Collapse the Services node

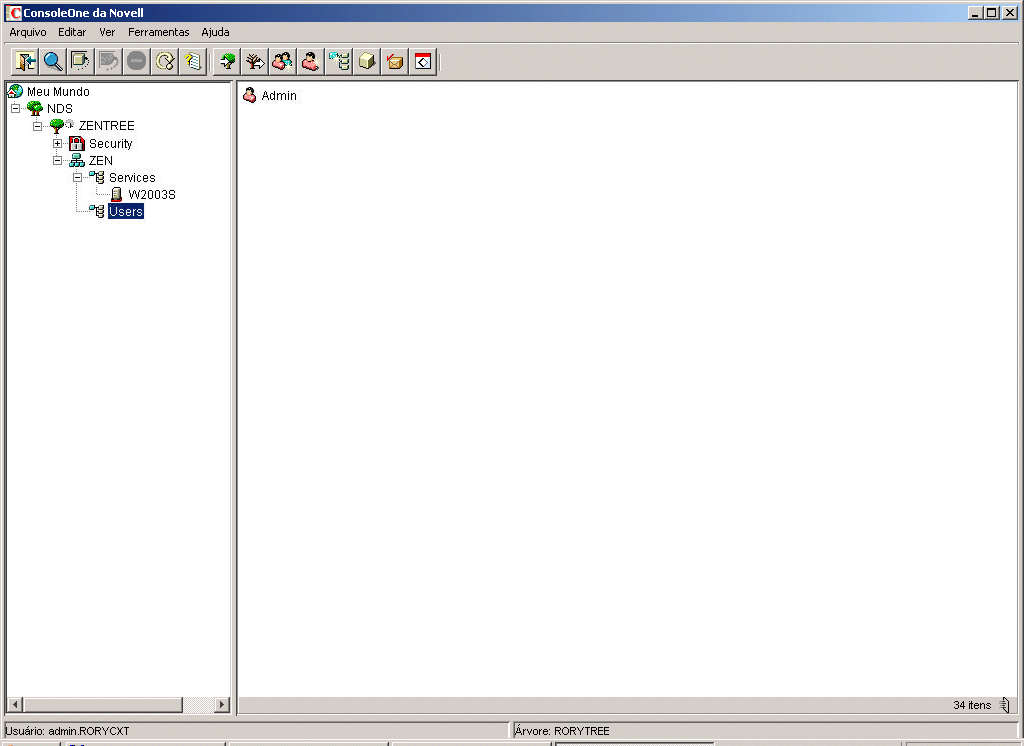tap(77, 177)
